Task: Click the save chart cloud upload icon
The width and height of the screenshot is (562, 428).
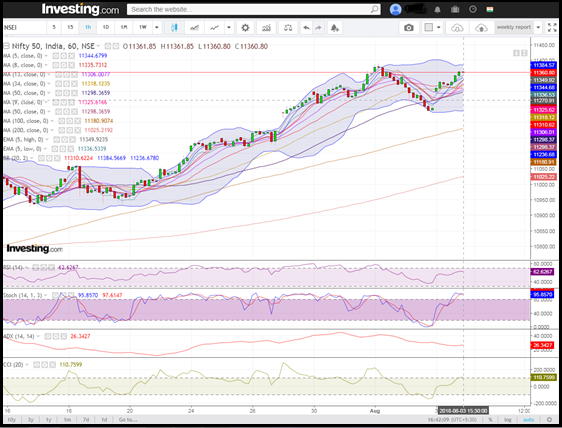Action: tap(481, 28)
